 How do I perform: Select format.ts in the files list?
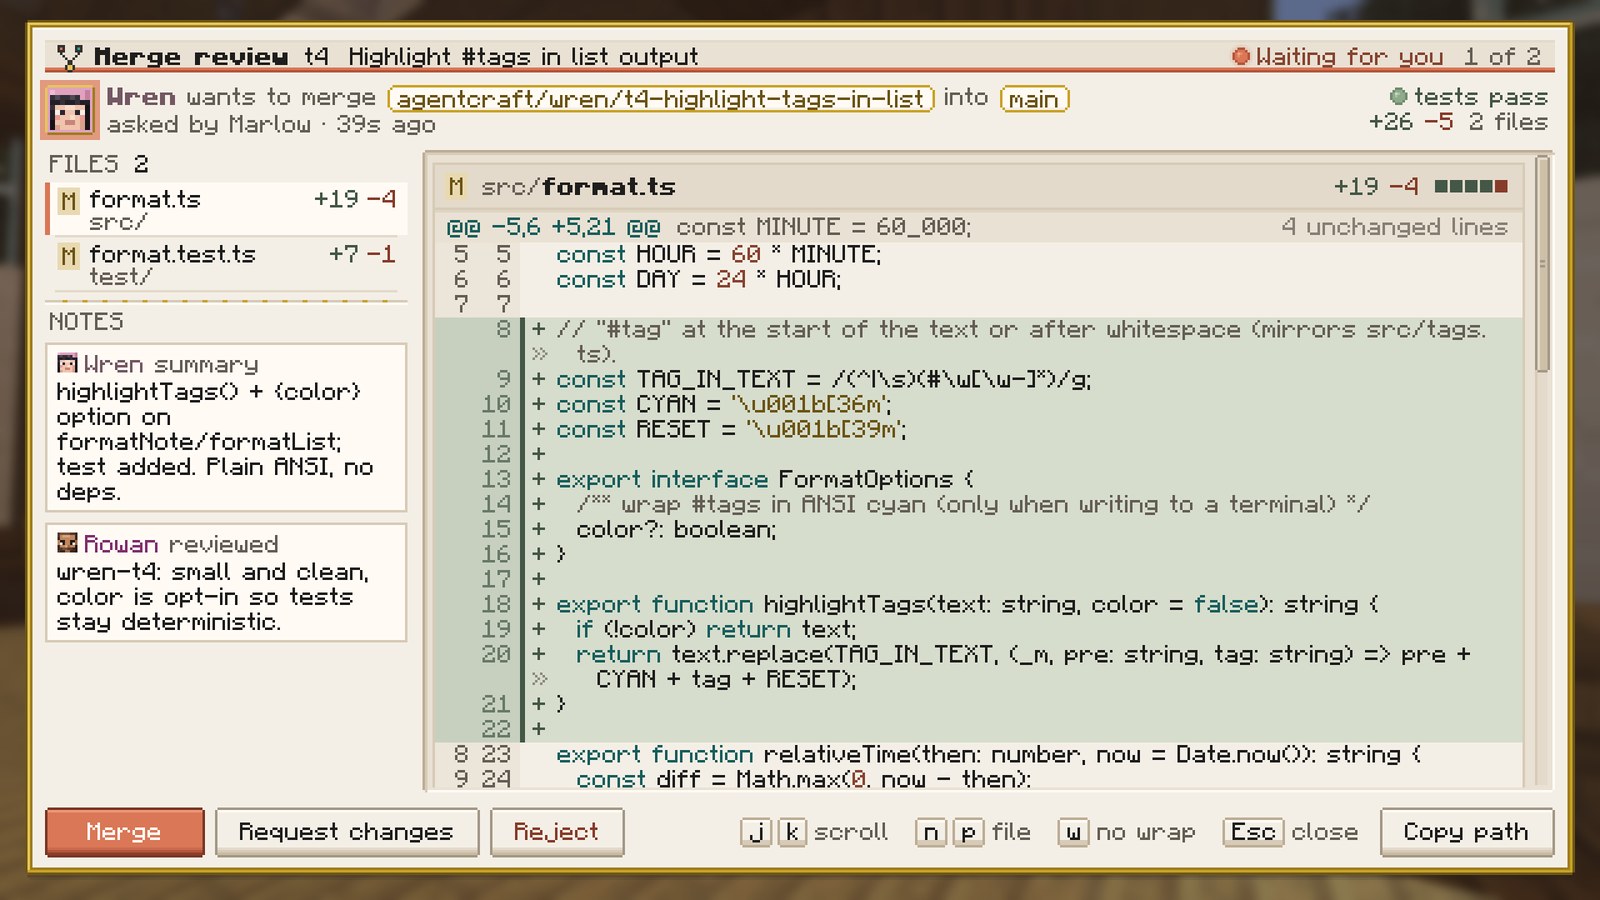coord(226,209)
